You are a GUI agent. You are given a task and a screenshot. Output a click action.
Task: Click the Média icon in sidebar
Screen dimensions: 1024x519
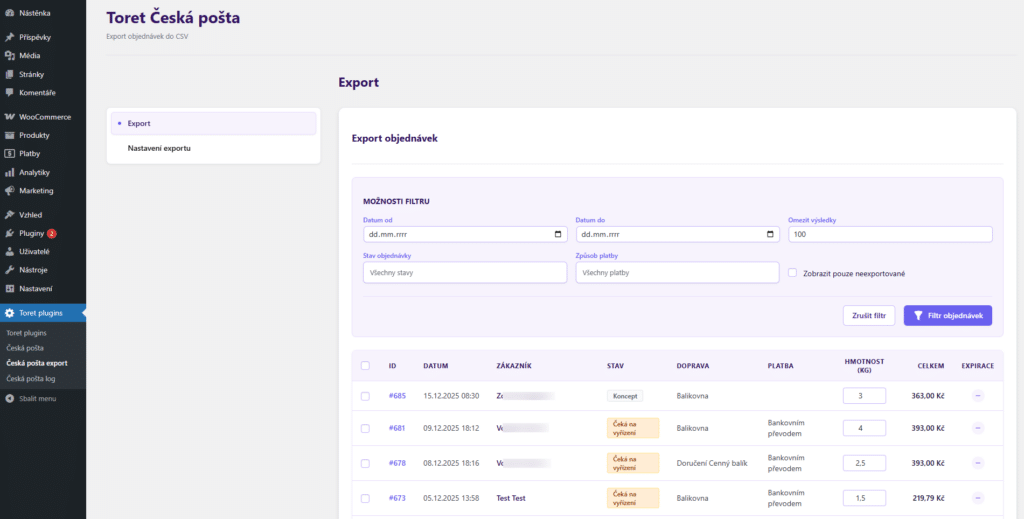10,55
